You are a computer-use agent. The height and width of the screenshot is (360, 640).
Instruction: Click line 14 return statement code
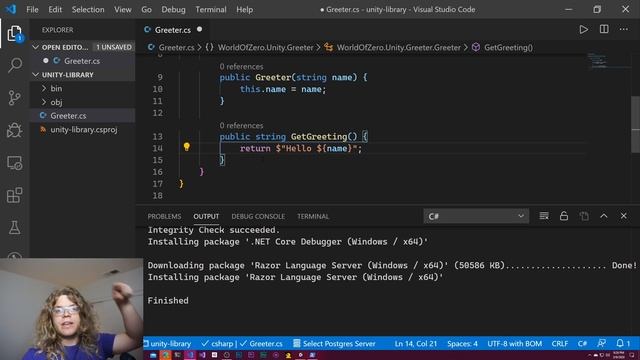coord(301,149)
